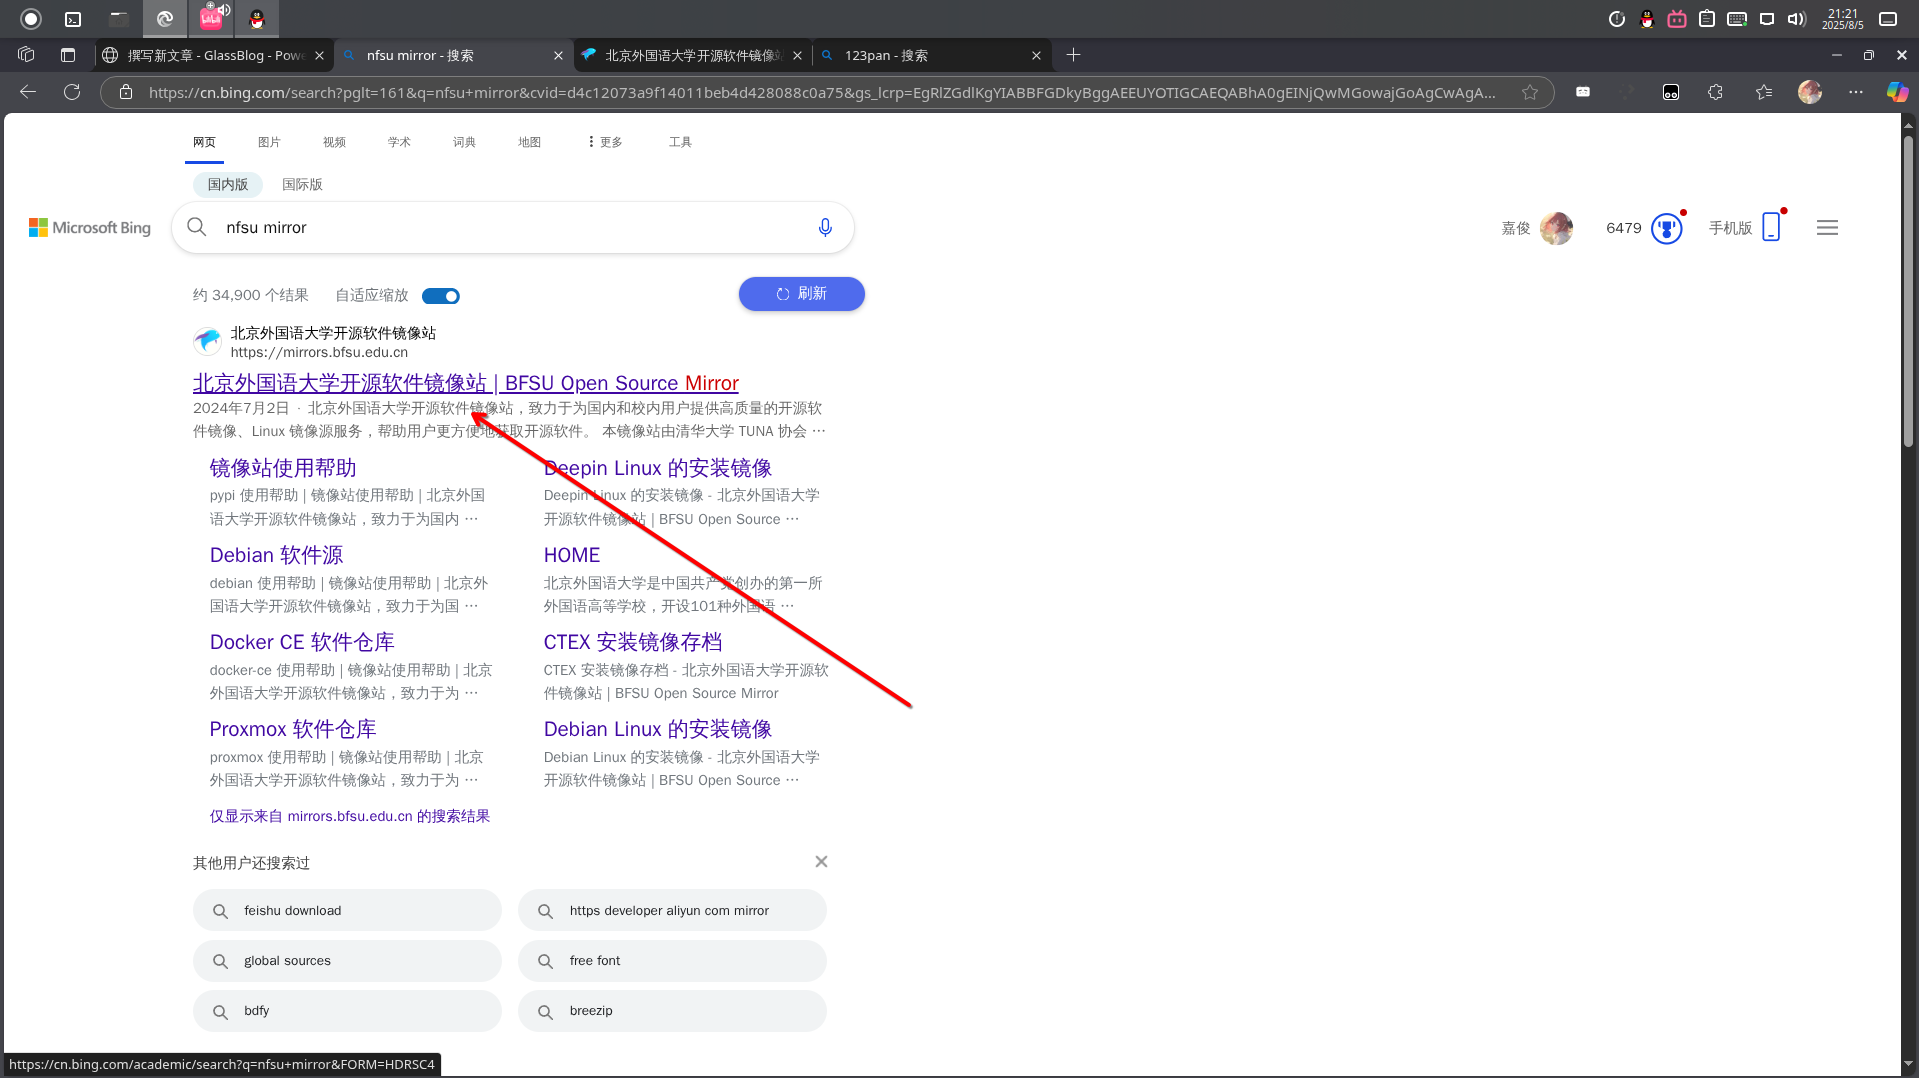Open the volume speaker tray icon
Image resolution: width=1919 pixels, height=1078 pixels.
[1797, 19]
